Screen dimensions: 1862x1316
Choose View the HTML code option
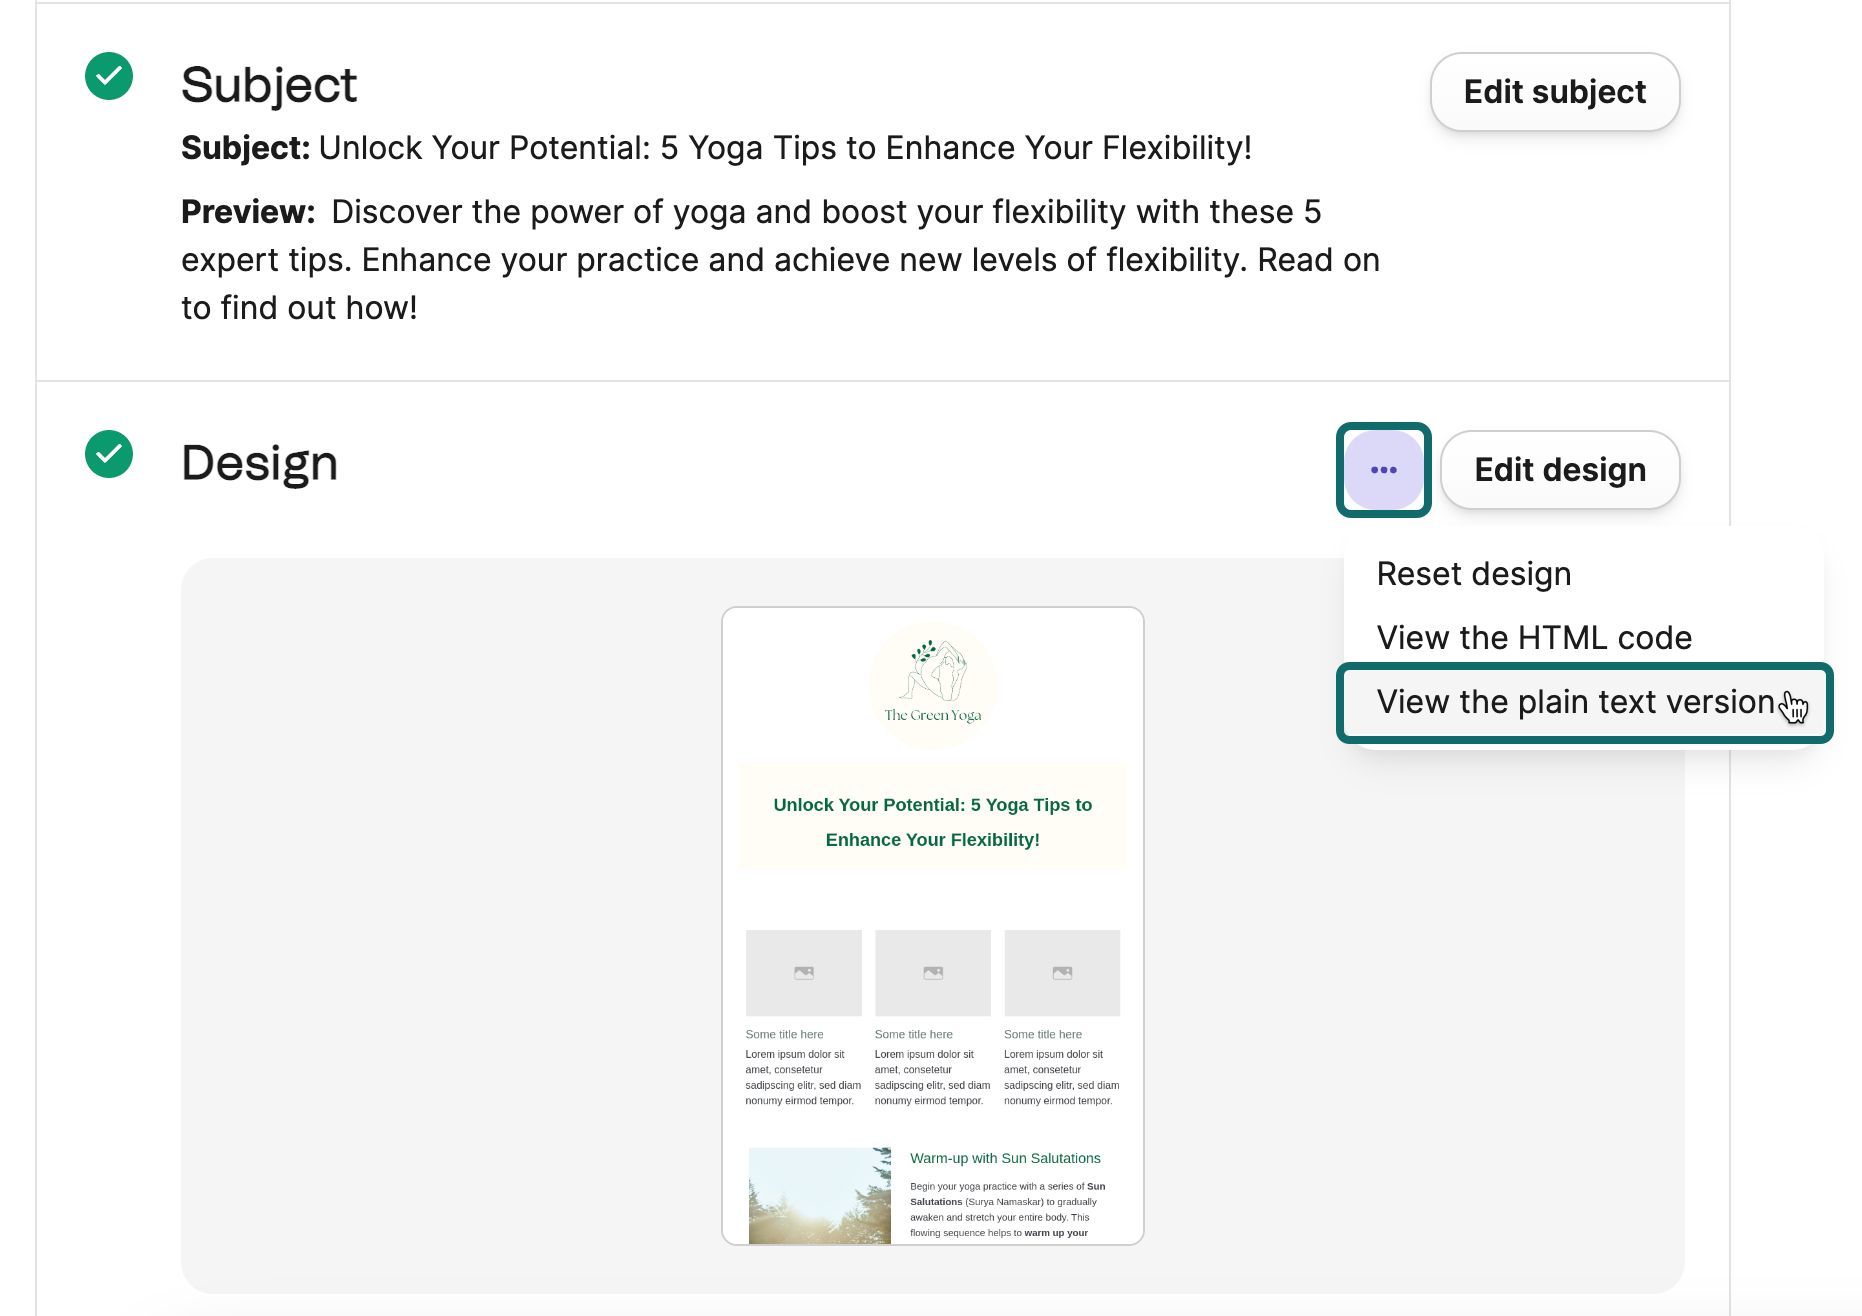(x=1533, y=638)
